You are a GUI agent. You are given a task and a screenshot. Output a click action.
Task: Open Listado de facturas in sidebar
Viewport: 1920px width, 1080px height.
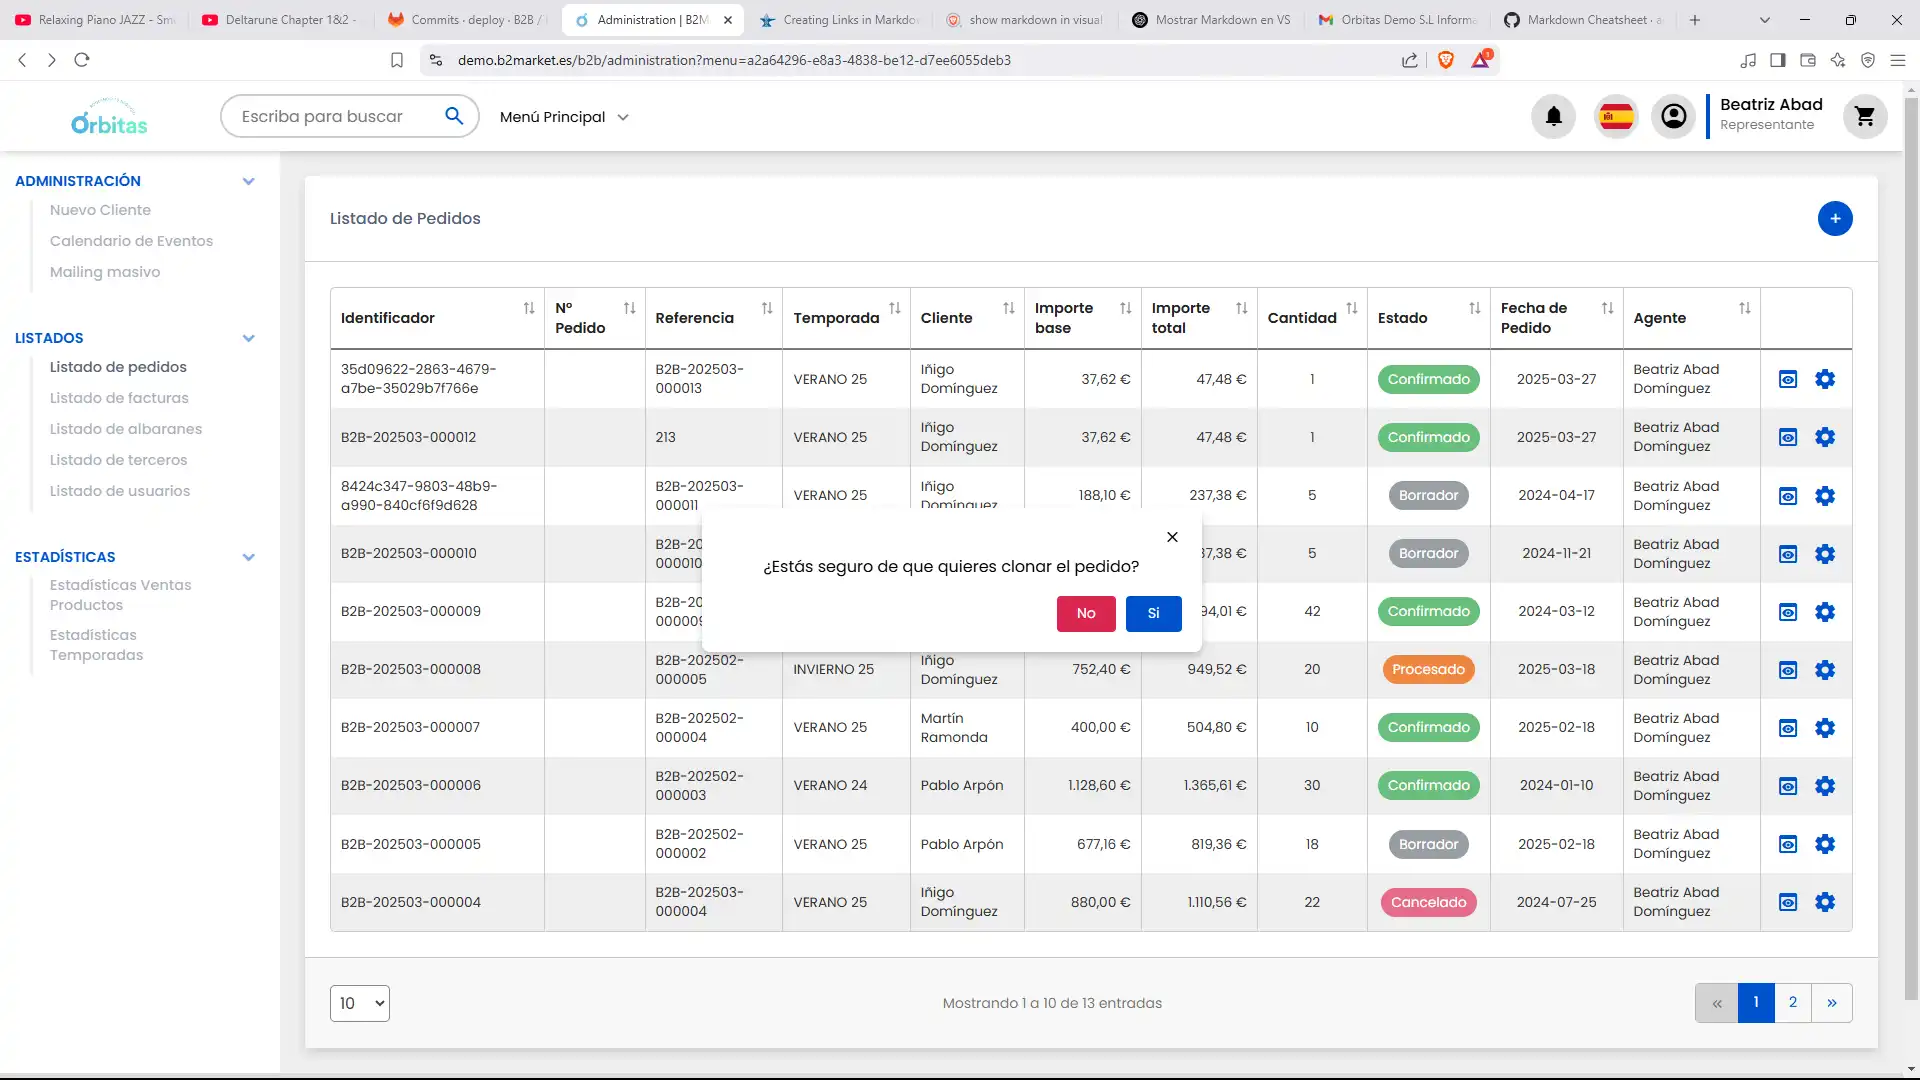pyautogui.click(x=119, y=398)
